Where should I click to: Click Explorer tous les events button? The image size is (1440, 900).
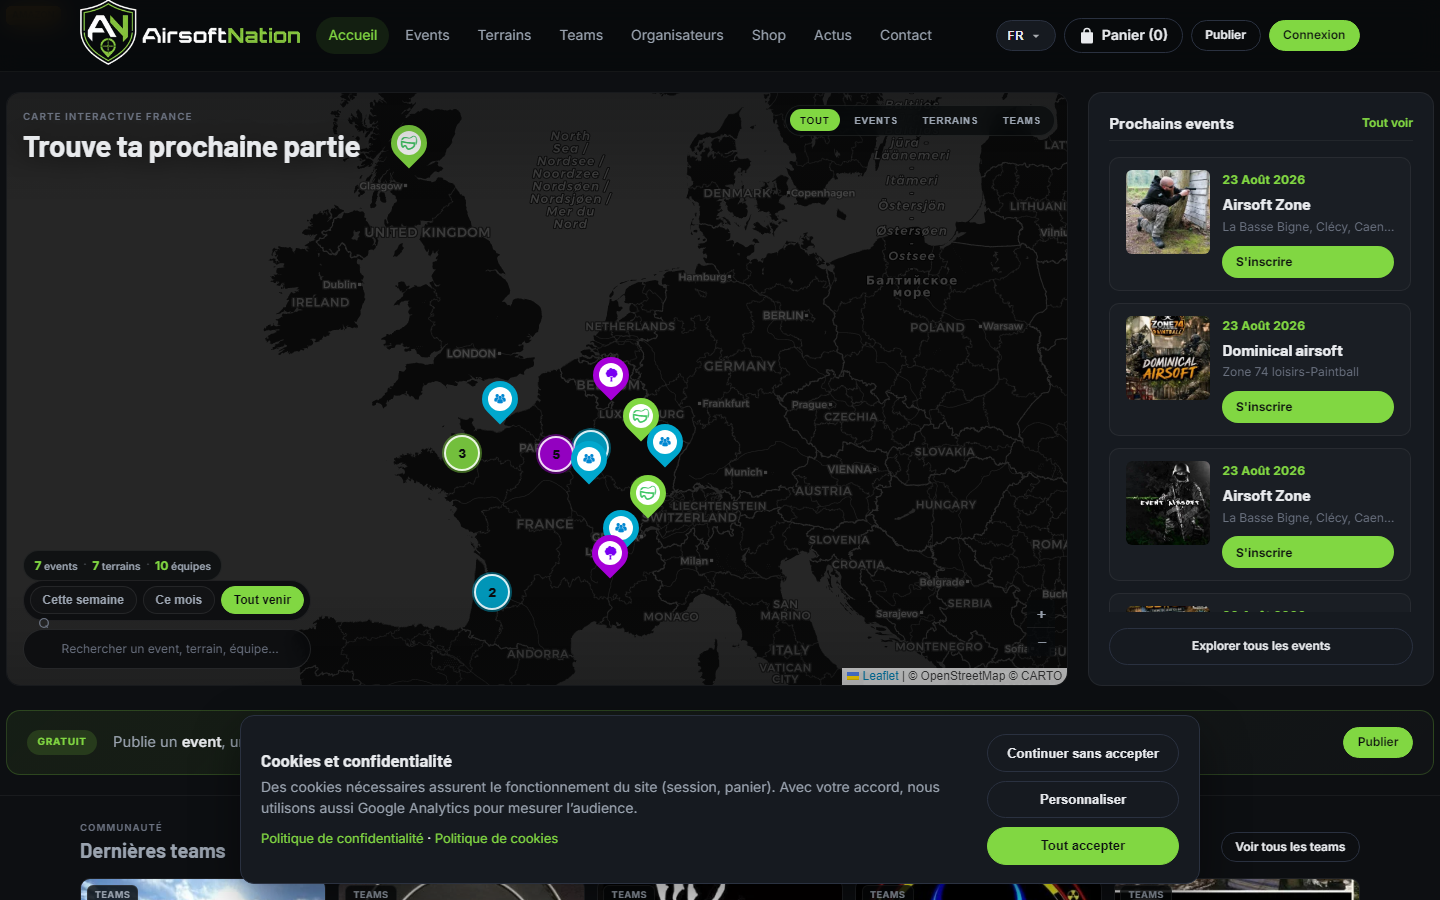click(1260, 646)
